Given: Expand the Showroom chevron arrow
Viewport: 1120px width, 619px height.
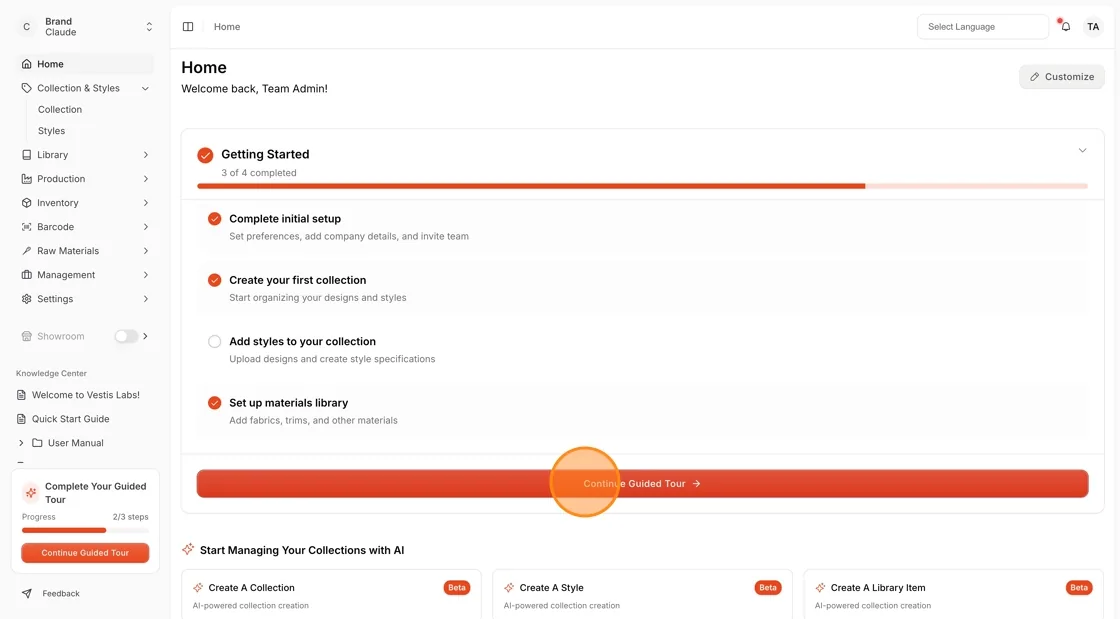Looking at the screenshot, I should coord(146,336).
